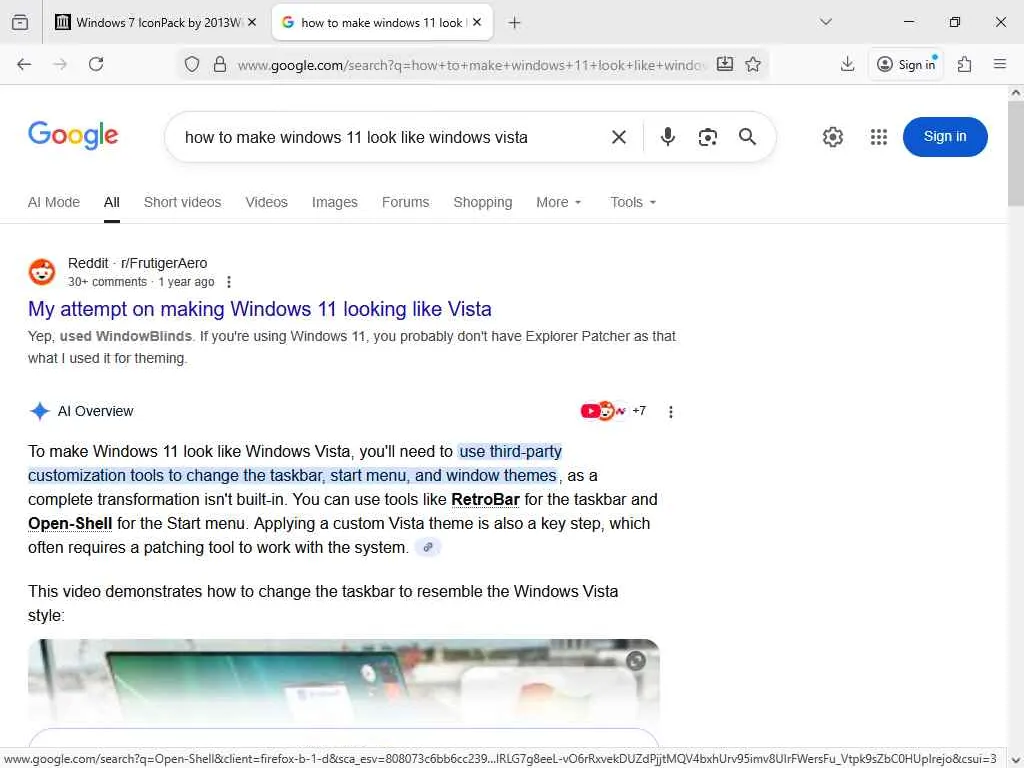Click '30+ comments · 1 year ago' text
Screen dimensions: 1024x768
(141, 282)
